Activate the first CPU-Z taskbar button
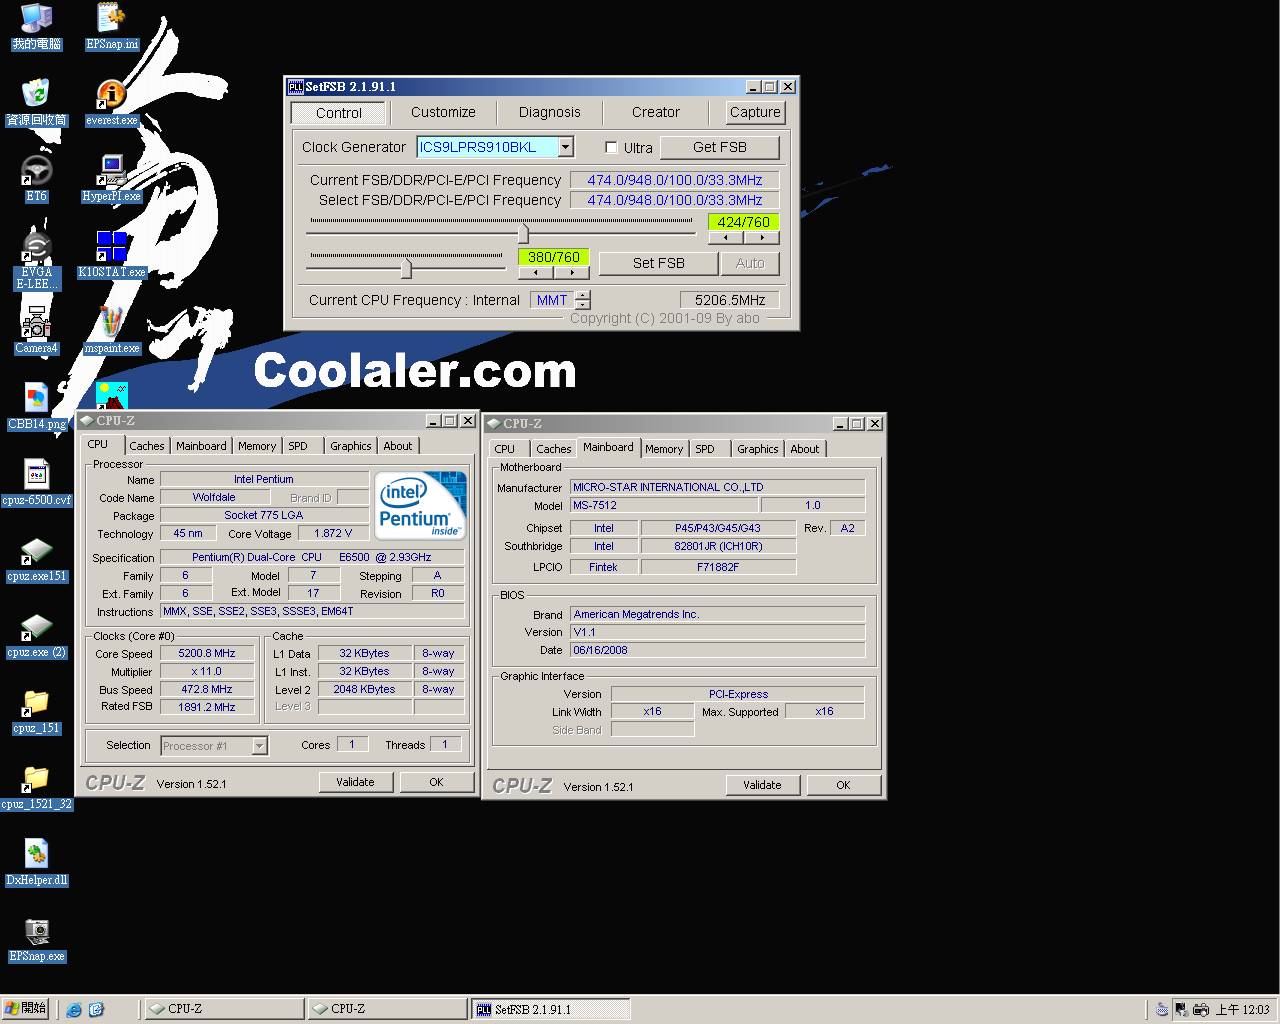 point(223,1009)
